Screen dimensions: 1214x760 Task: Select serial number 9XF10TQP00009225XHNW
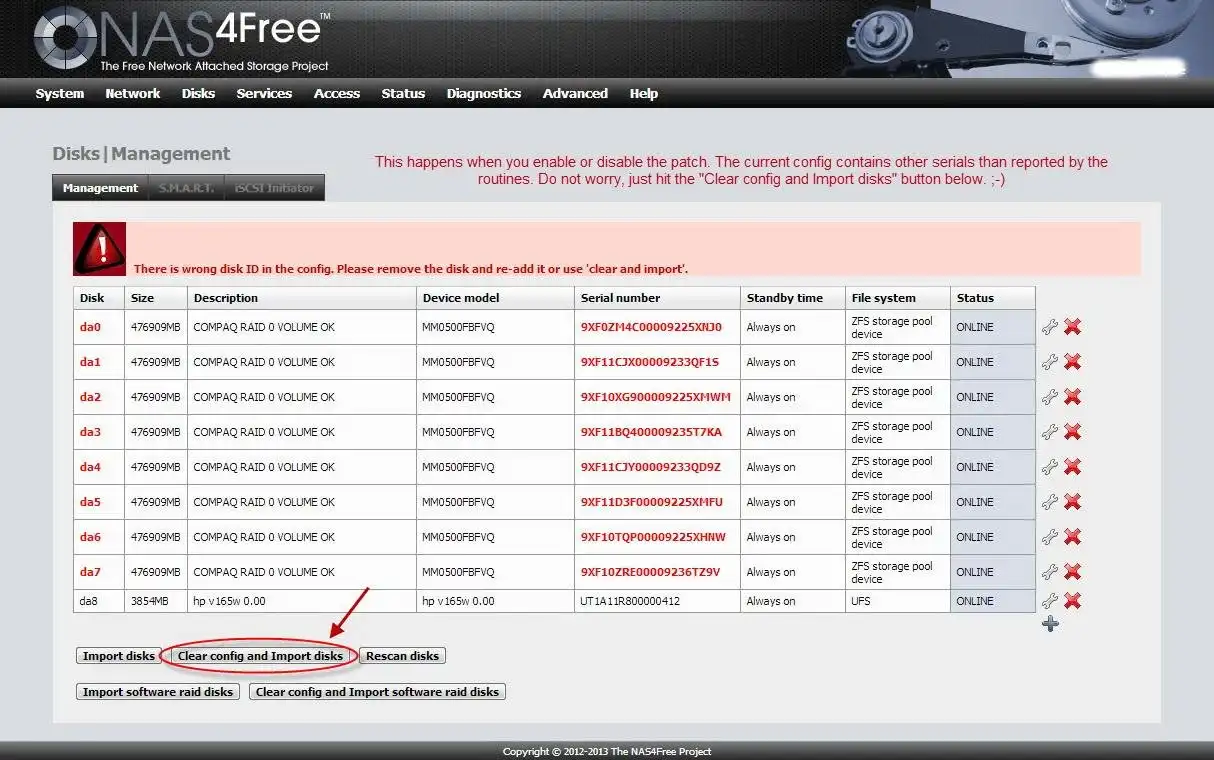coord(653,537)
